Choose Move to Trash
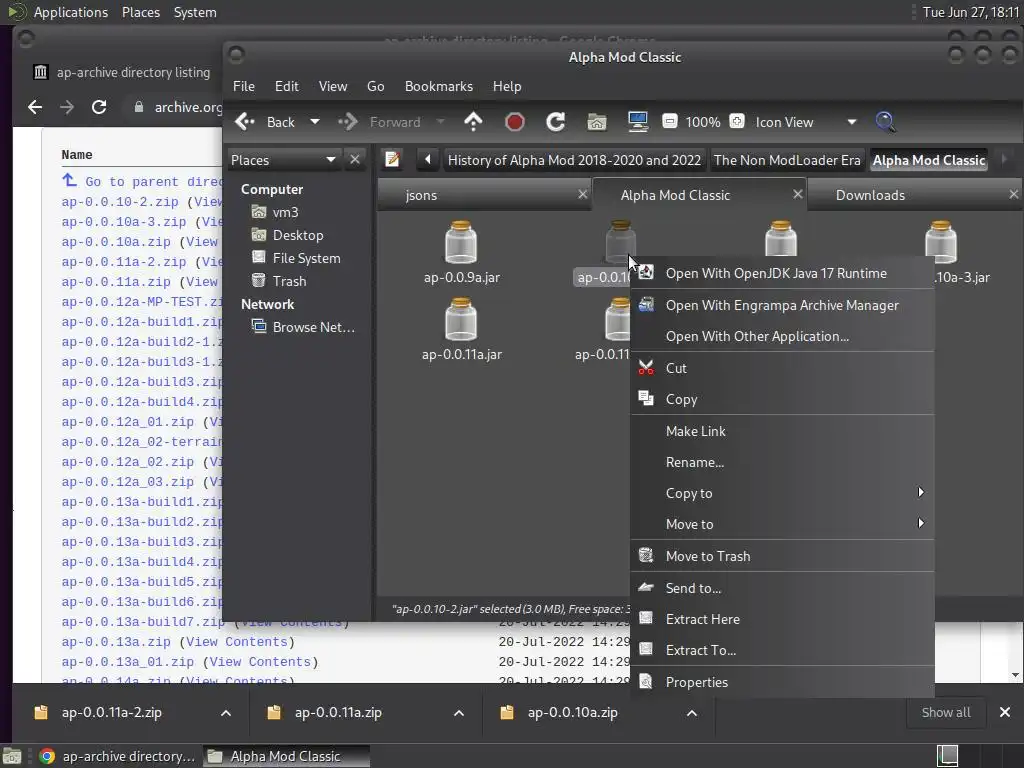Screen dimensions: 1024x768 782,556
